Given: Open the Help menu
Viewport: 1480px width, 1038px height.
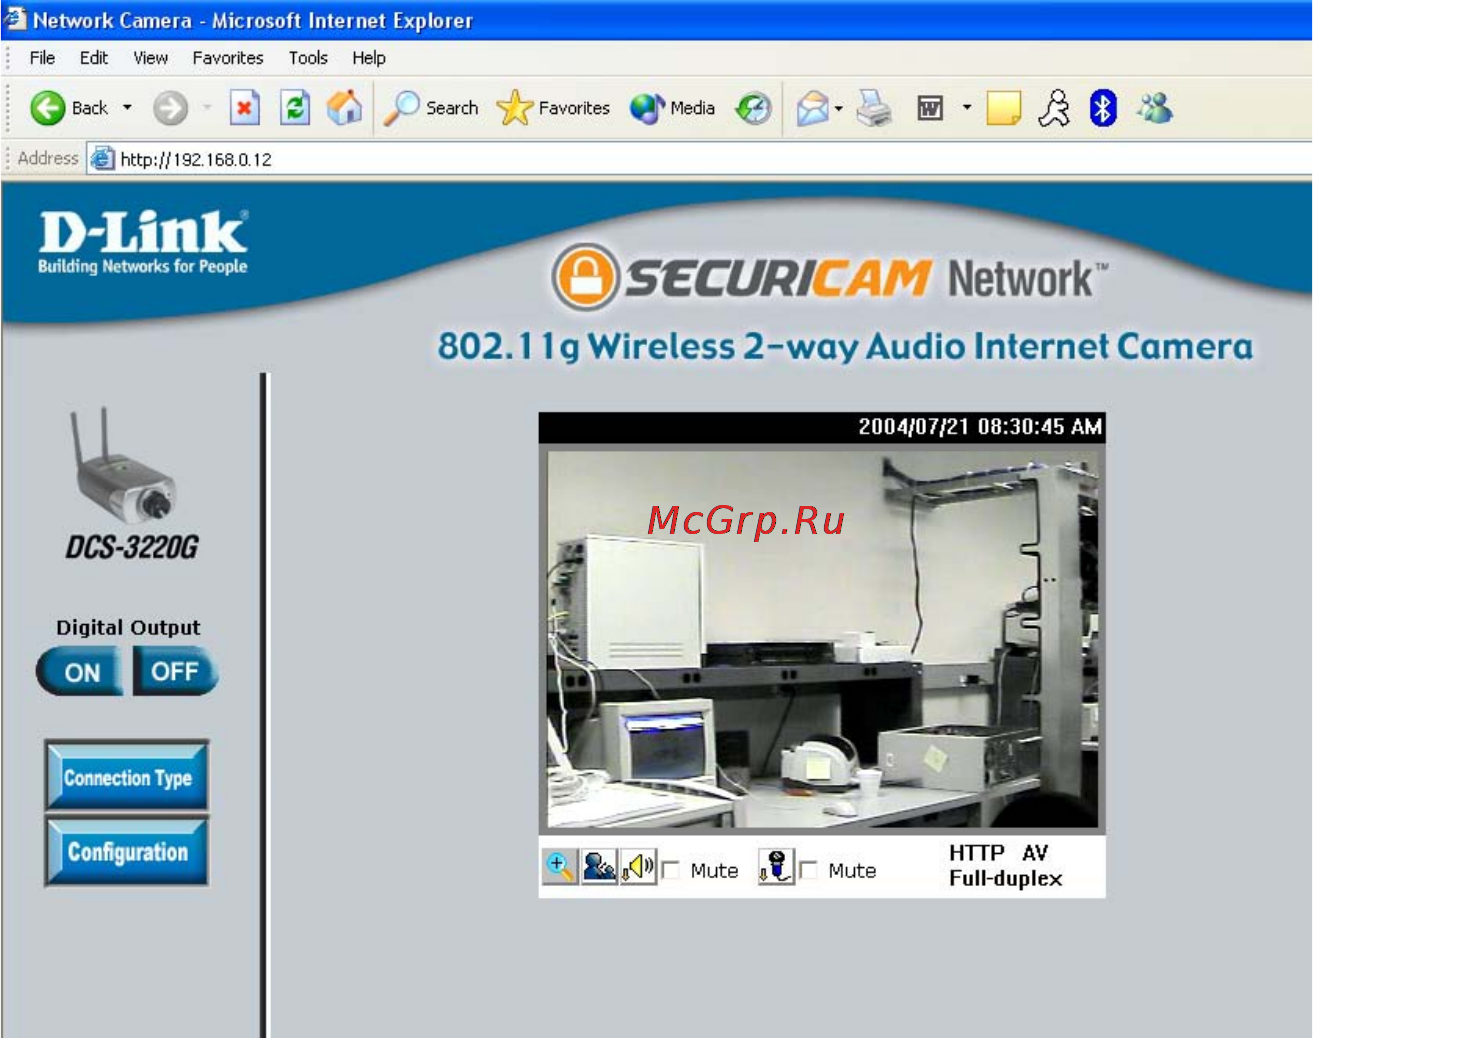Looking at the screenshot, I should (369, 58).
